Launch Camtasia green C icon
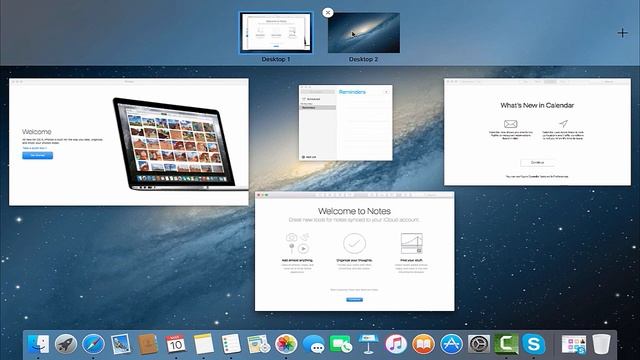This screenshot has height=360, width=640. pos(506,344)
